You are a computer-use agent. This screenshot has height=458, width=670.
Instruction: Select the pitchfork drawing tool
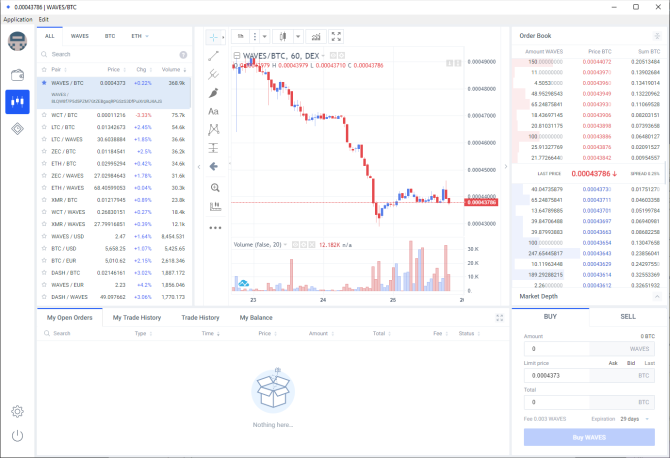point(213,74)
